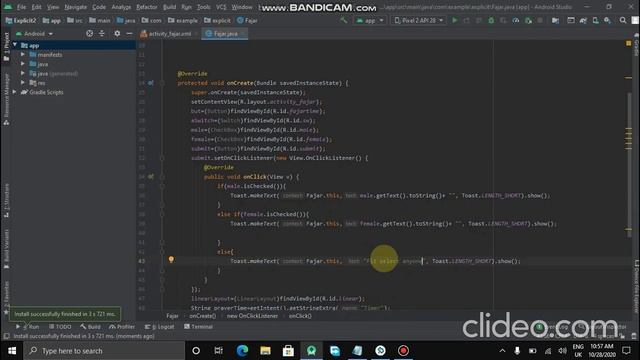Click the Windows Start button

tap(12, 351)
